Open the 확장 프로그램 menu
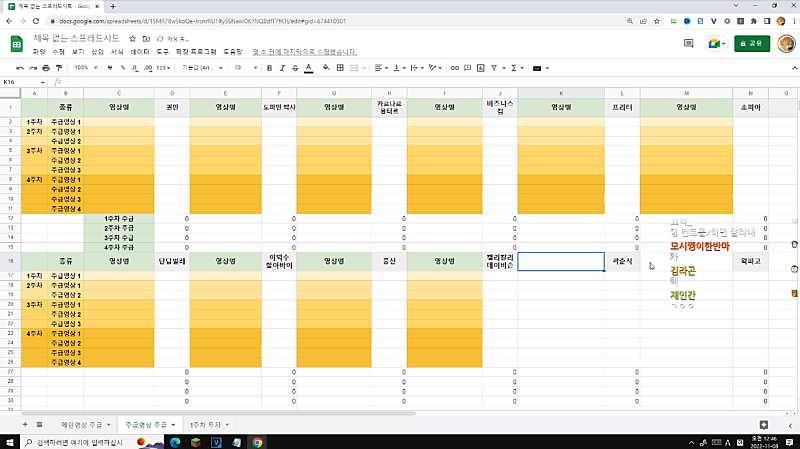The width and height of the screenshot is (800, 449). (x=196, y=52)
